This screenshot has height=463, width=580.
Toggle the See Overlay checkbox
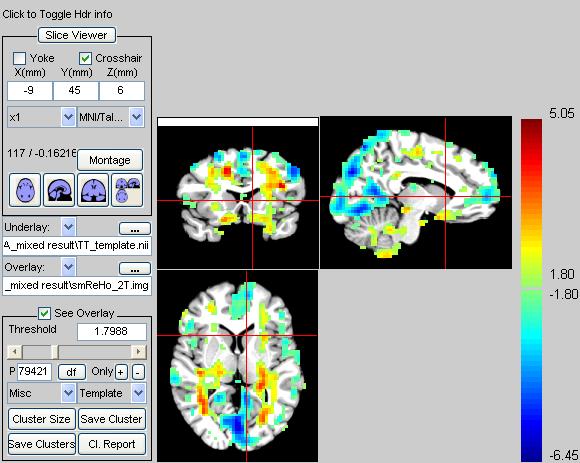44,314
